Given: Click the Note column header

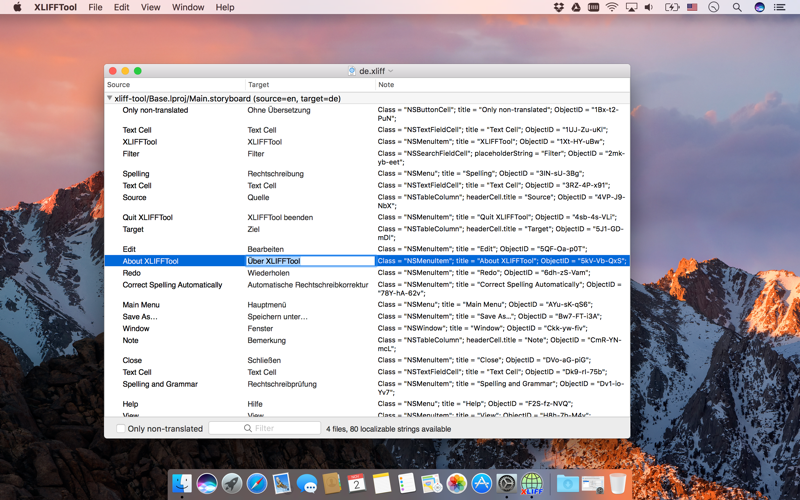Looking at the screenshot, I should click(503, 85).
